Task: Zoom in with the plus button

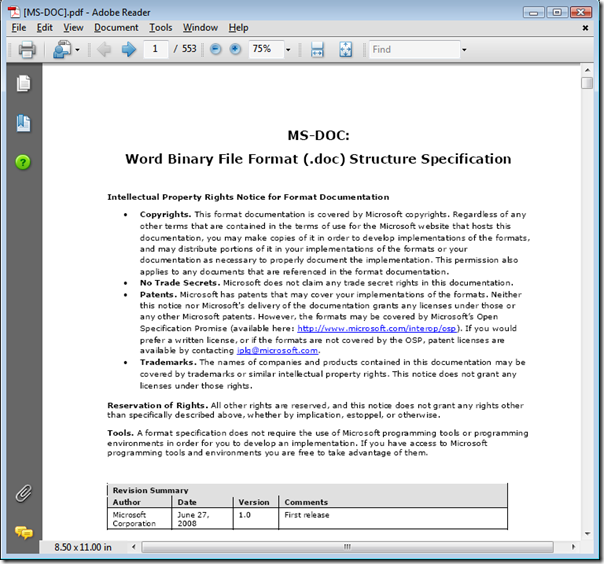Action: click(x=235, y=50)
